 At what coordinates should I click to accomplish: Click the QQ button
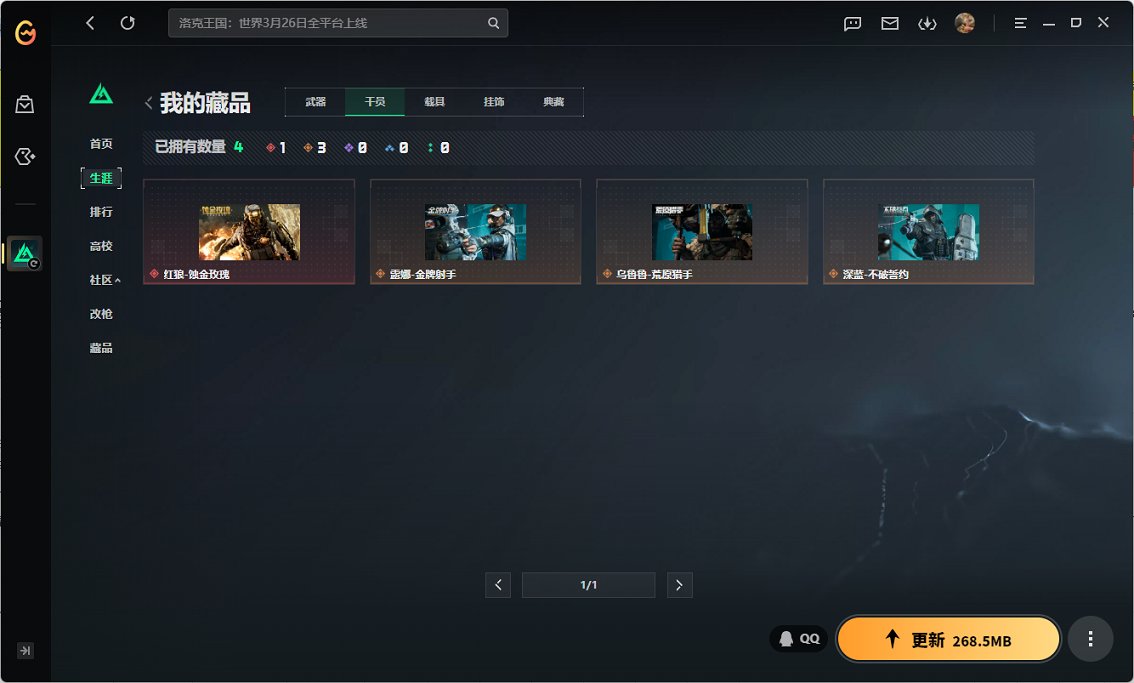(x=799, y=639)
